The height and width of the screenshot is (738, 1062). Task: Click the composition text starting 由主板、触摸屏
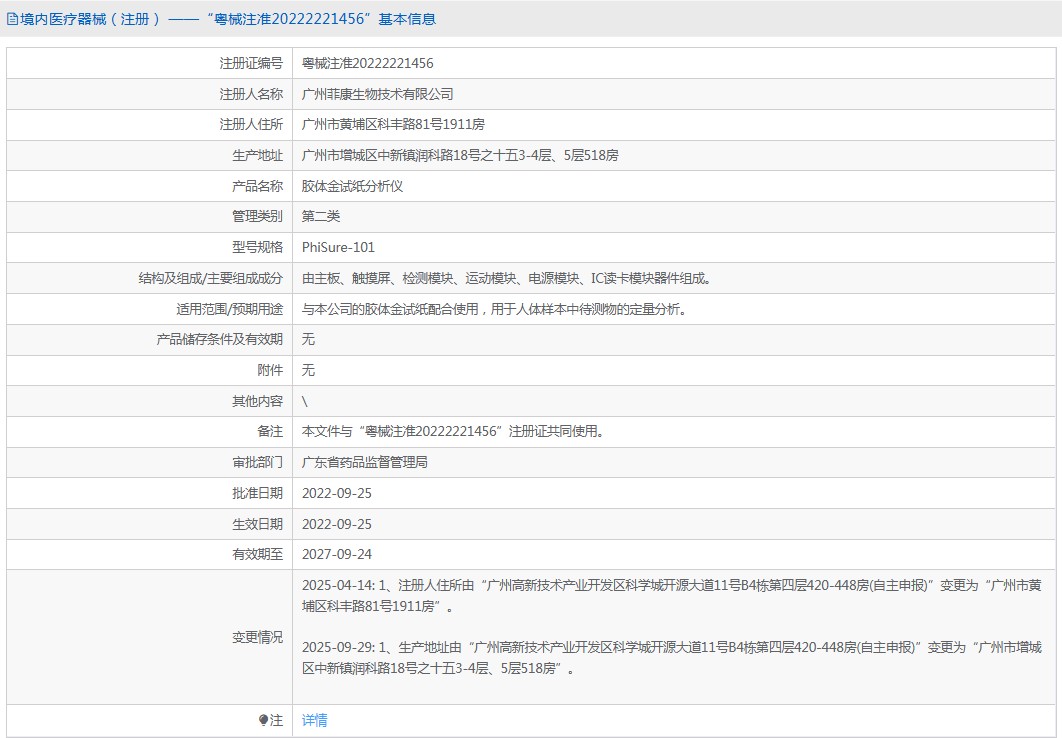[505, 278]
